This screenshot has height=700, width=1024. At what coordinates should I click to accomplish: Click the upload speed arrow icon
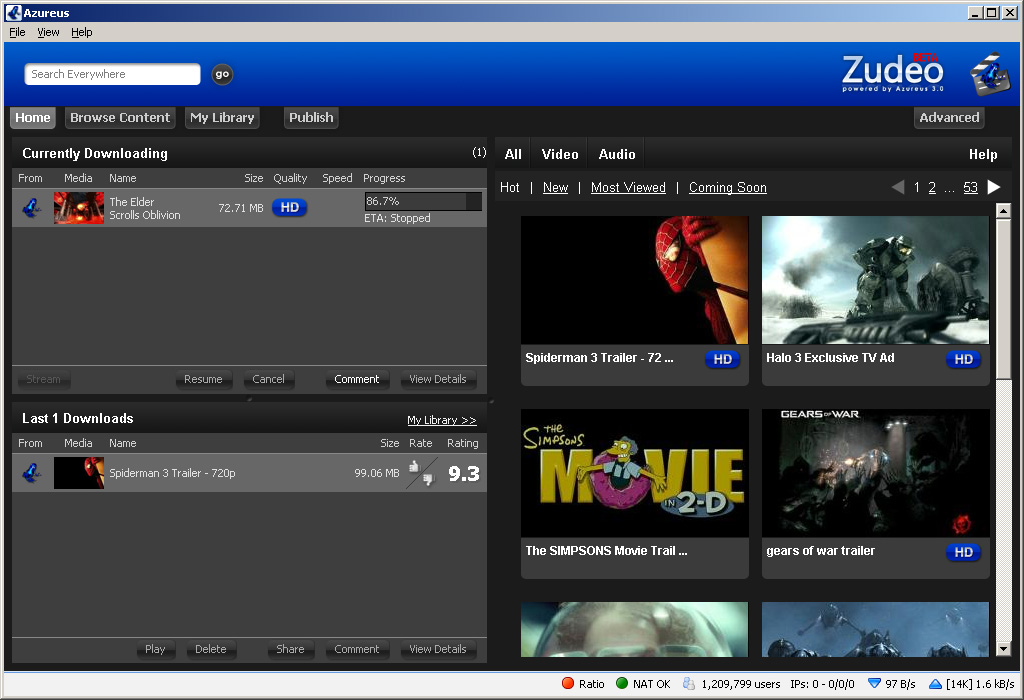[x=935, y=684]
